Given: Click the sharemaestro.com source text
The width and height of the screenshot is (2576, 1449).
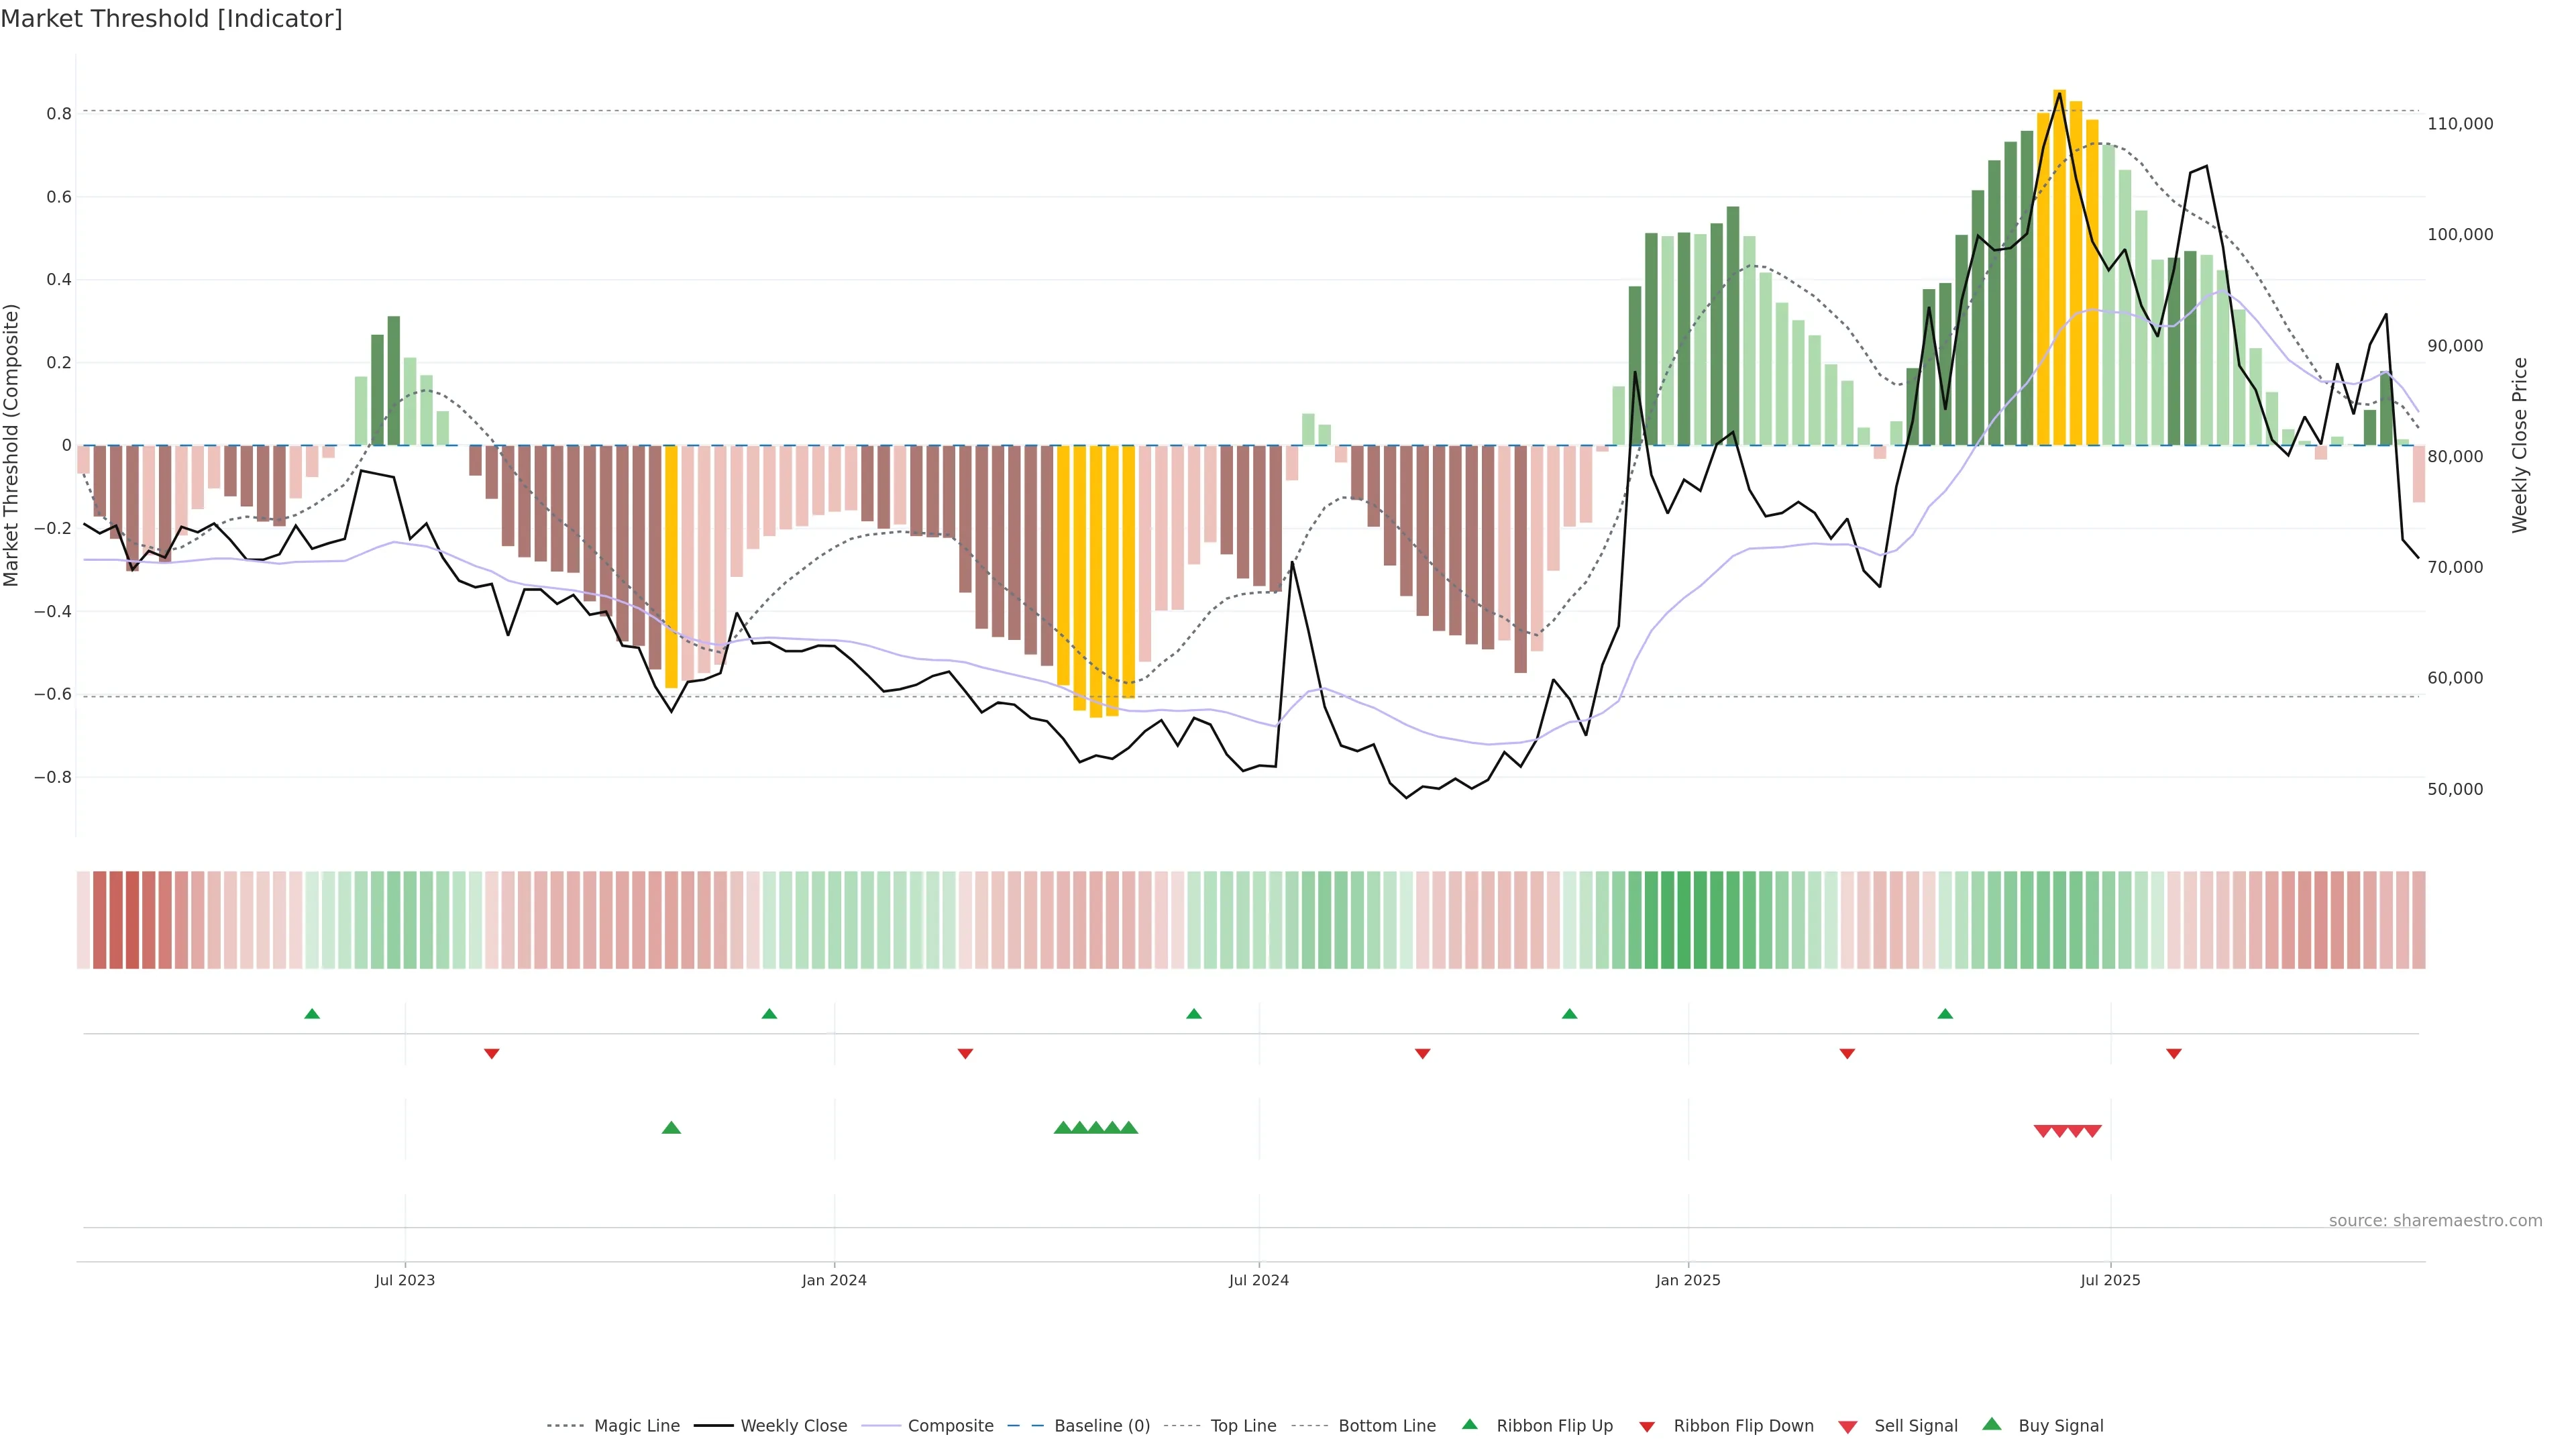Looking at the screenshot, I should [x=2435, y=1221].
